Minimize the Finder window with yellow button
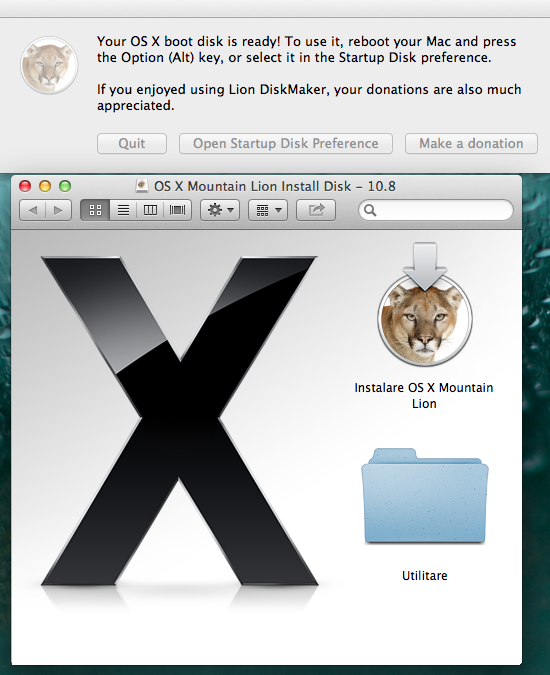550x675 pixels. 45,186
